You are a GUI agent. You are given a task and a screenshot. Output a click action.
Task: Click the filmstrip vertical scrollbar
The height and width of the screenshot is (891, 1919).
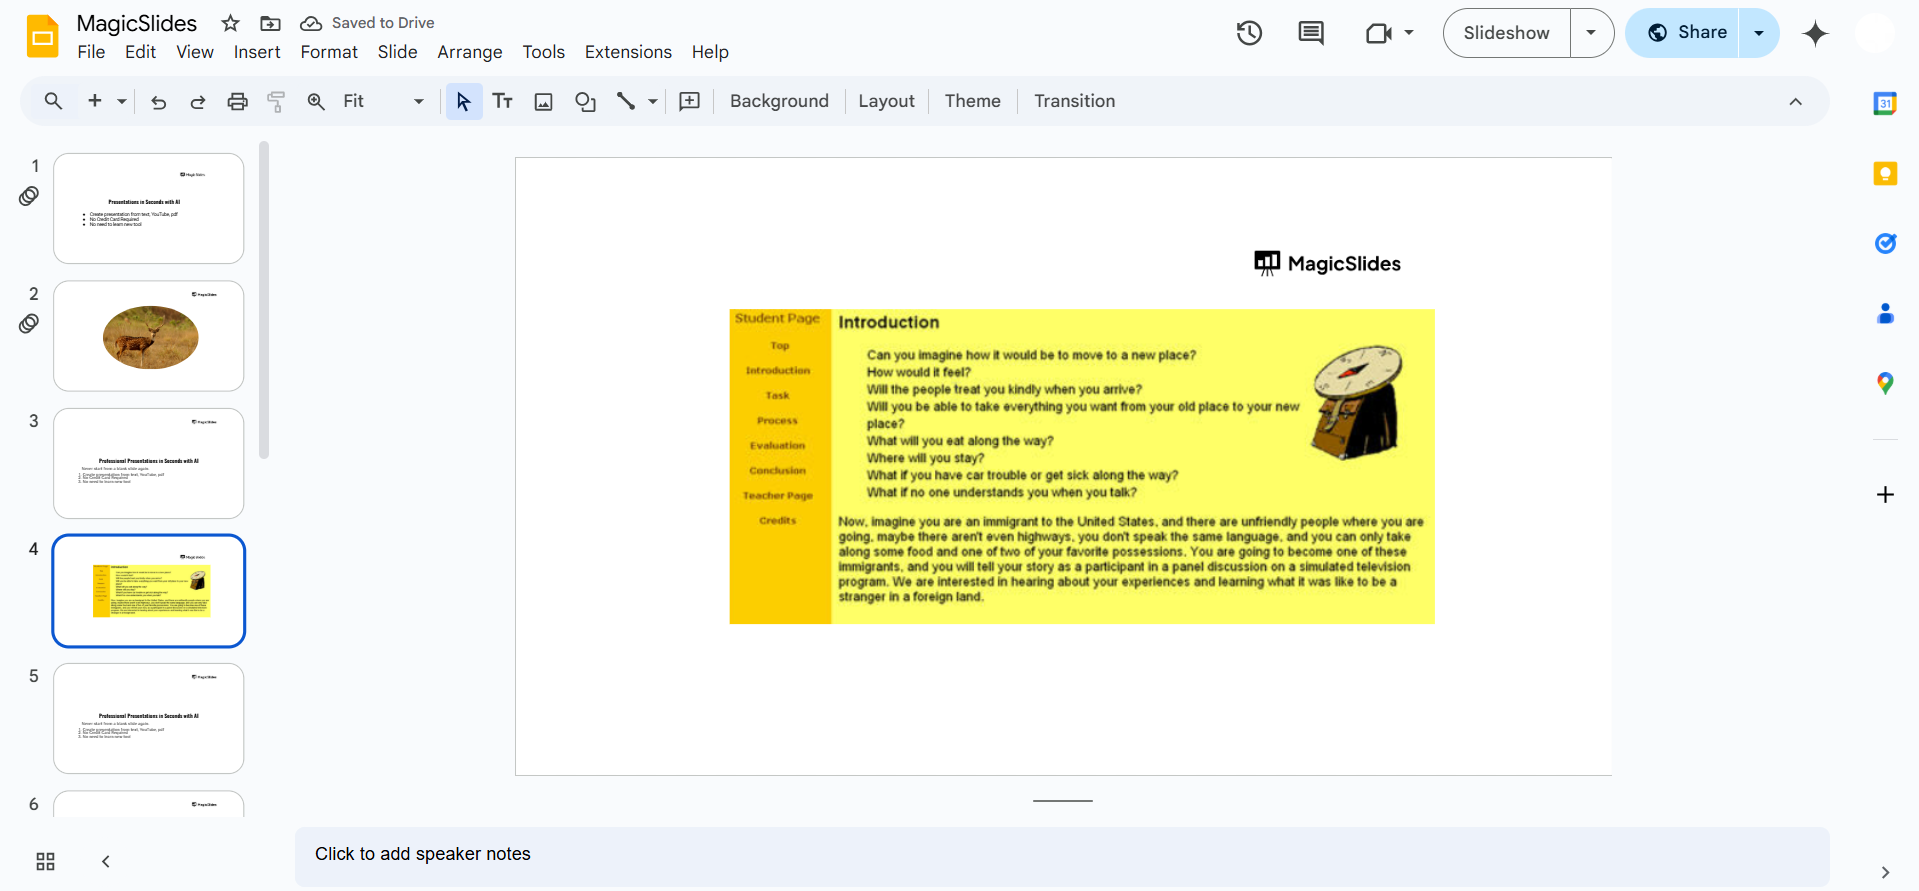click(264, 300)
